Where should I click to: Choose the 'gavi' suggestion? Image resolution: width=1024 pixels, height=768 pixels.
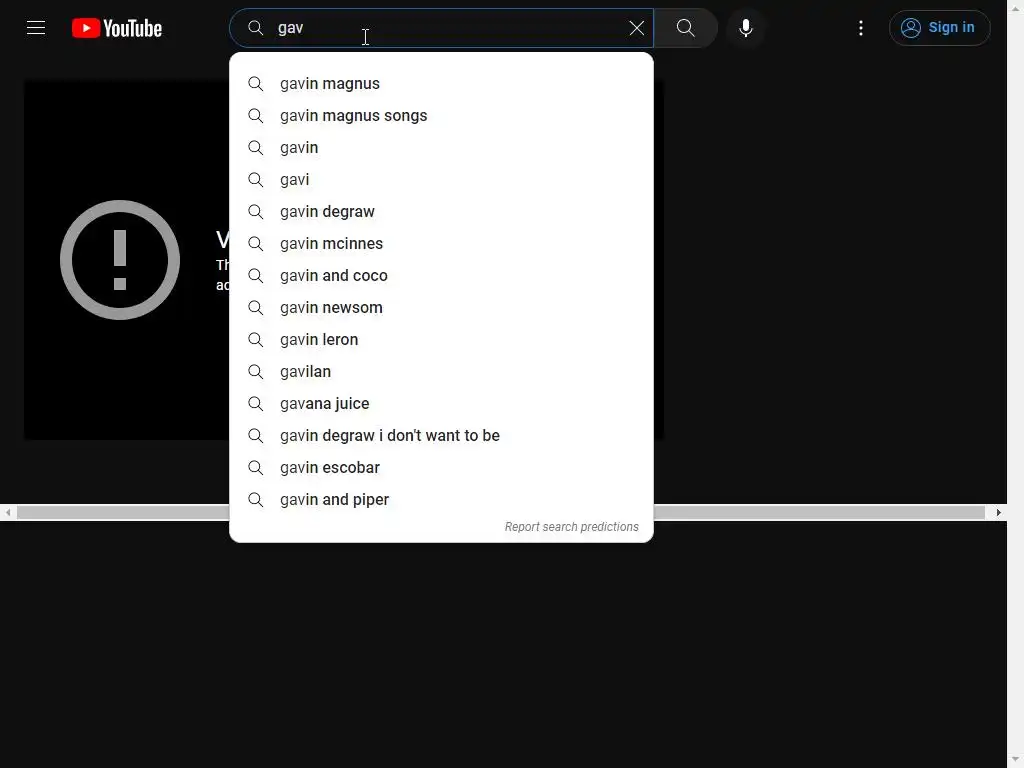click(x=441, y=180)
